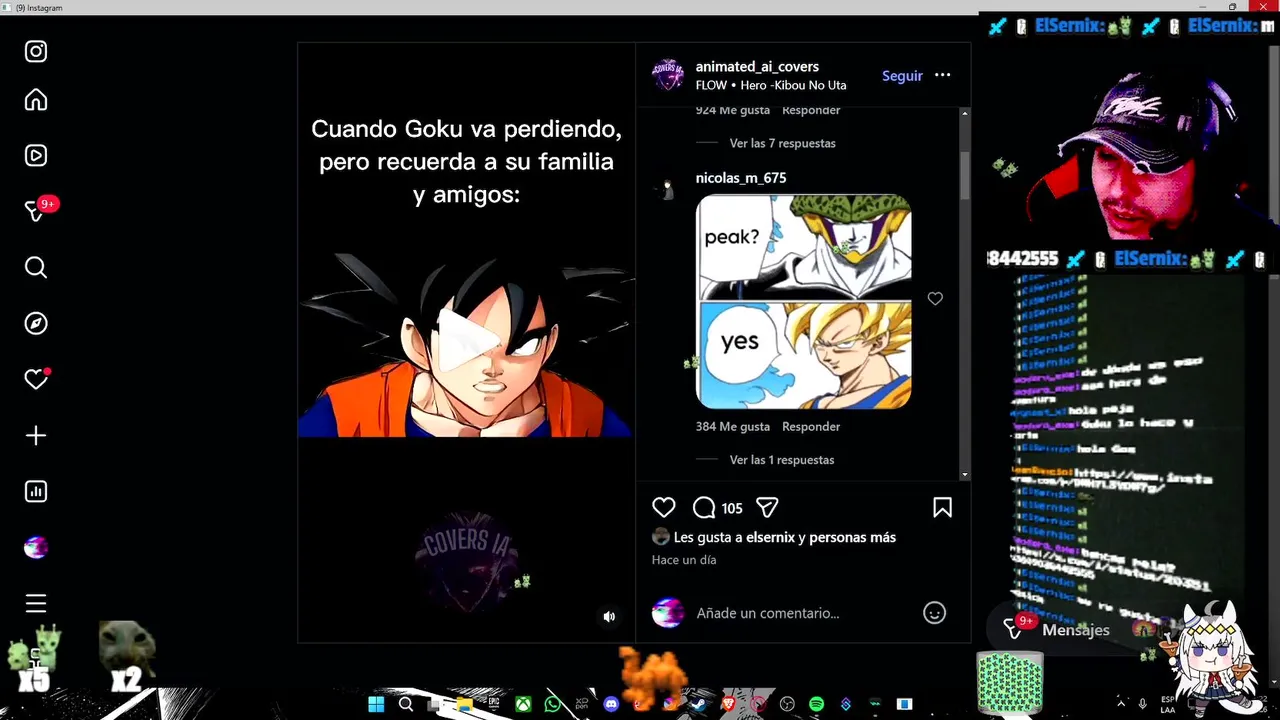Open Windows taskbar search
Image resolution: width=1280 pixels, height=720 pixels.
click(406, 704)
